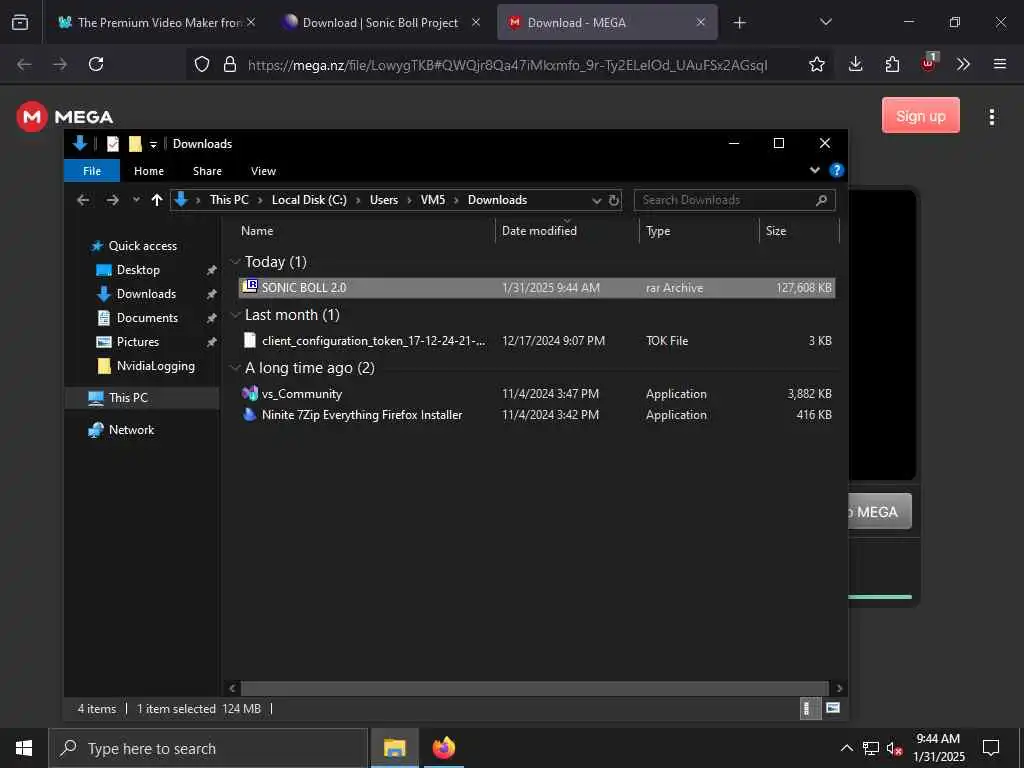Open a new Firefox tab
Screen dimensions: 1024x768
pyautogui.click(x=739, y=23)
